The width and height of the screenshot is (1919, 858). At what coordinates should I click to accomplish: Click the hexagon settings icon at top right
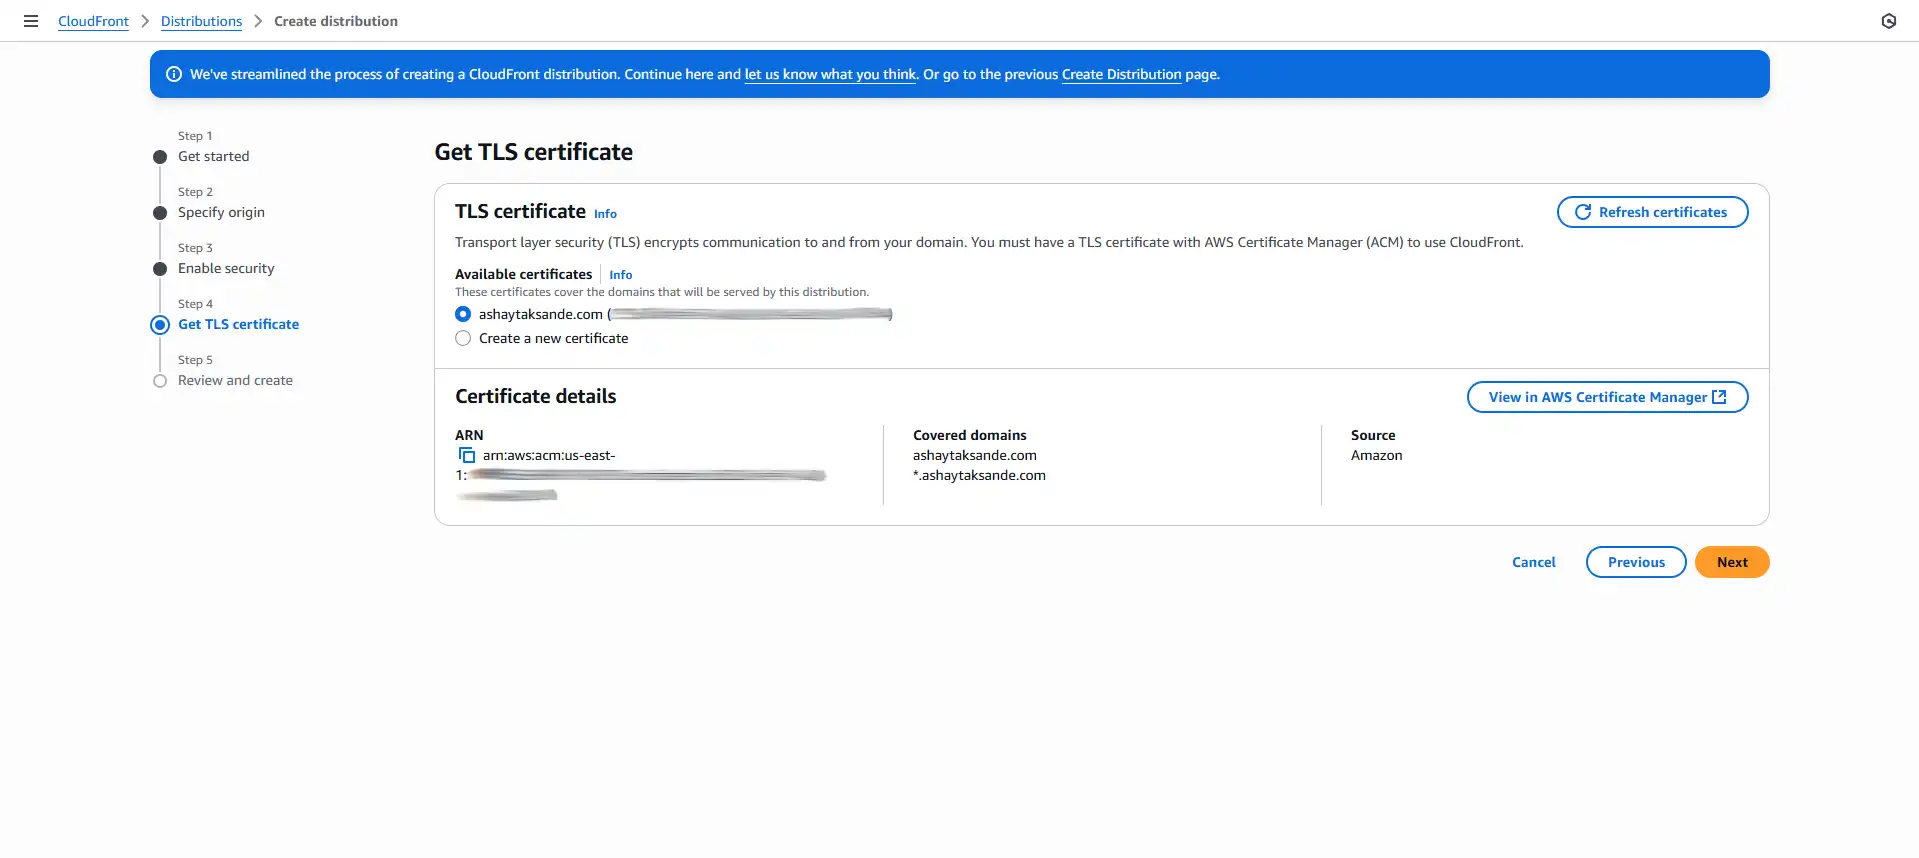[x=1888, y=21]
